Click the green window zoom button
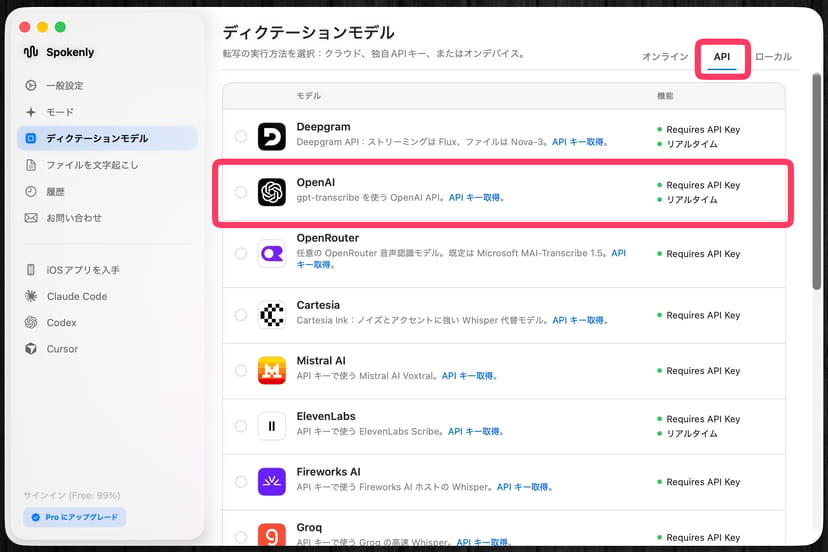The image size is (828, 552). tap(60, 26)
